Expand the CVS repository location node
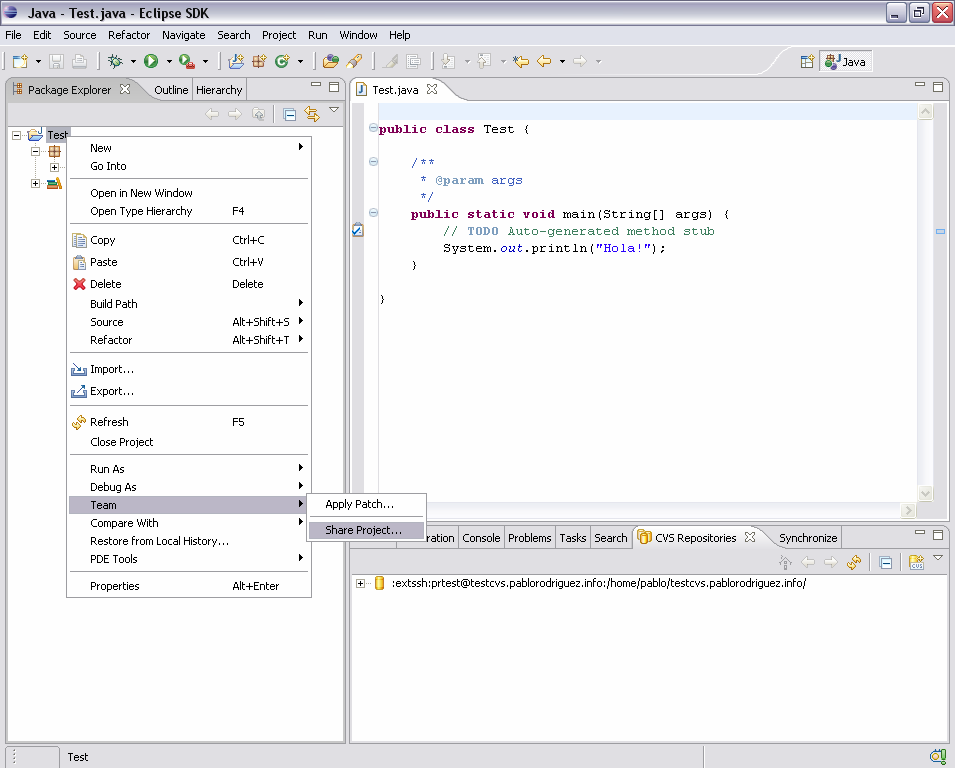The width and height of the screenshot is (955, 768). tap(361, 583)
